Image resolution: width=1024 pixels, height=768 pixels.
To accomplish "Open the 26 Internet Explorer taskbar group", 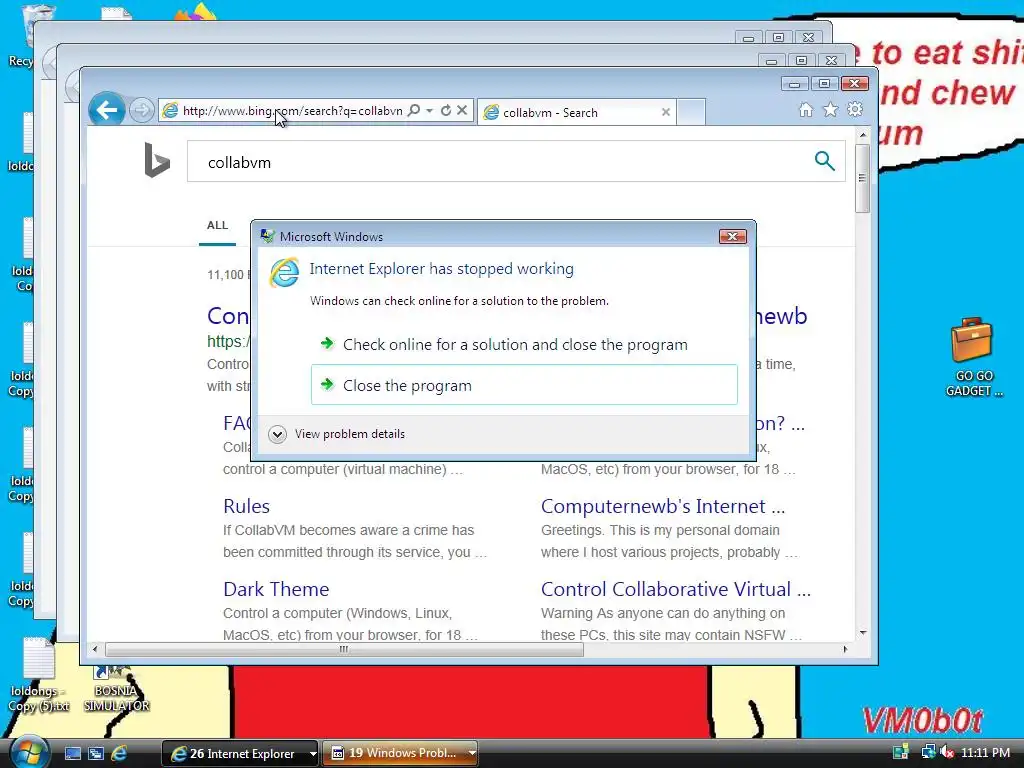I will (x=240, y=753).
